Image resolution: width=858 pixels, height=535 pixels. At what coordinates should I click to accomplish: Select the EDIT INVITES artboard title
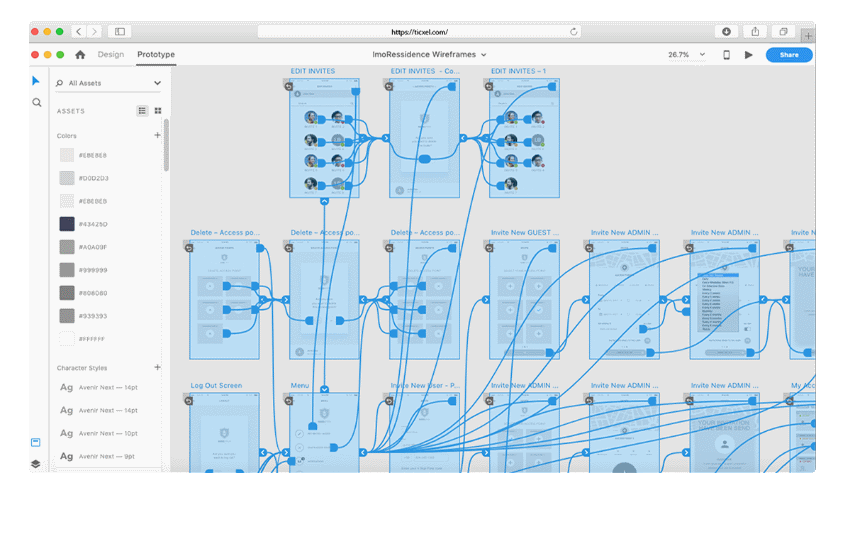[312, 71]
